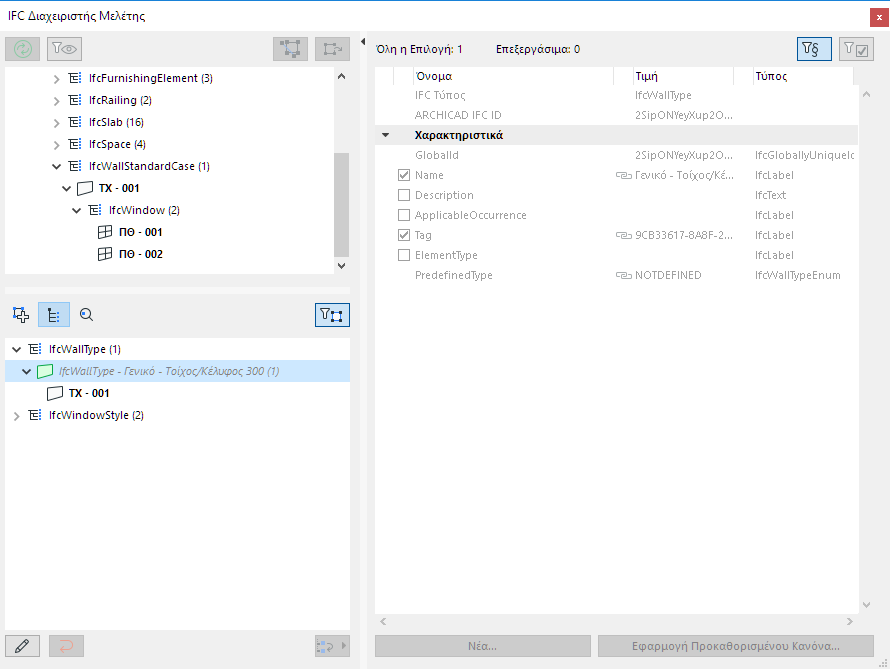Click the IfcWindowStyle group icon
The height and width of the screenshot is (669, 890).
point(35,415)
